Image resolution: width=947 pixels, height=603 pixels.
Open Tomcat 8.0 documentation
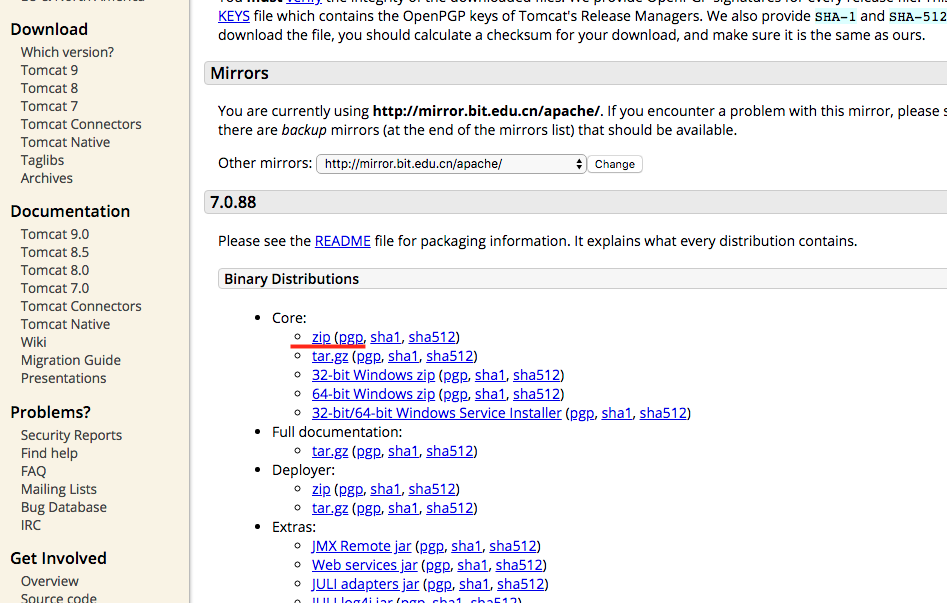point(55,270)
